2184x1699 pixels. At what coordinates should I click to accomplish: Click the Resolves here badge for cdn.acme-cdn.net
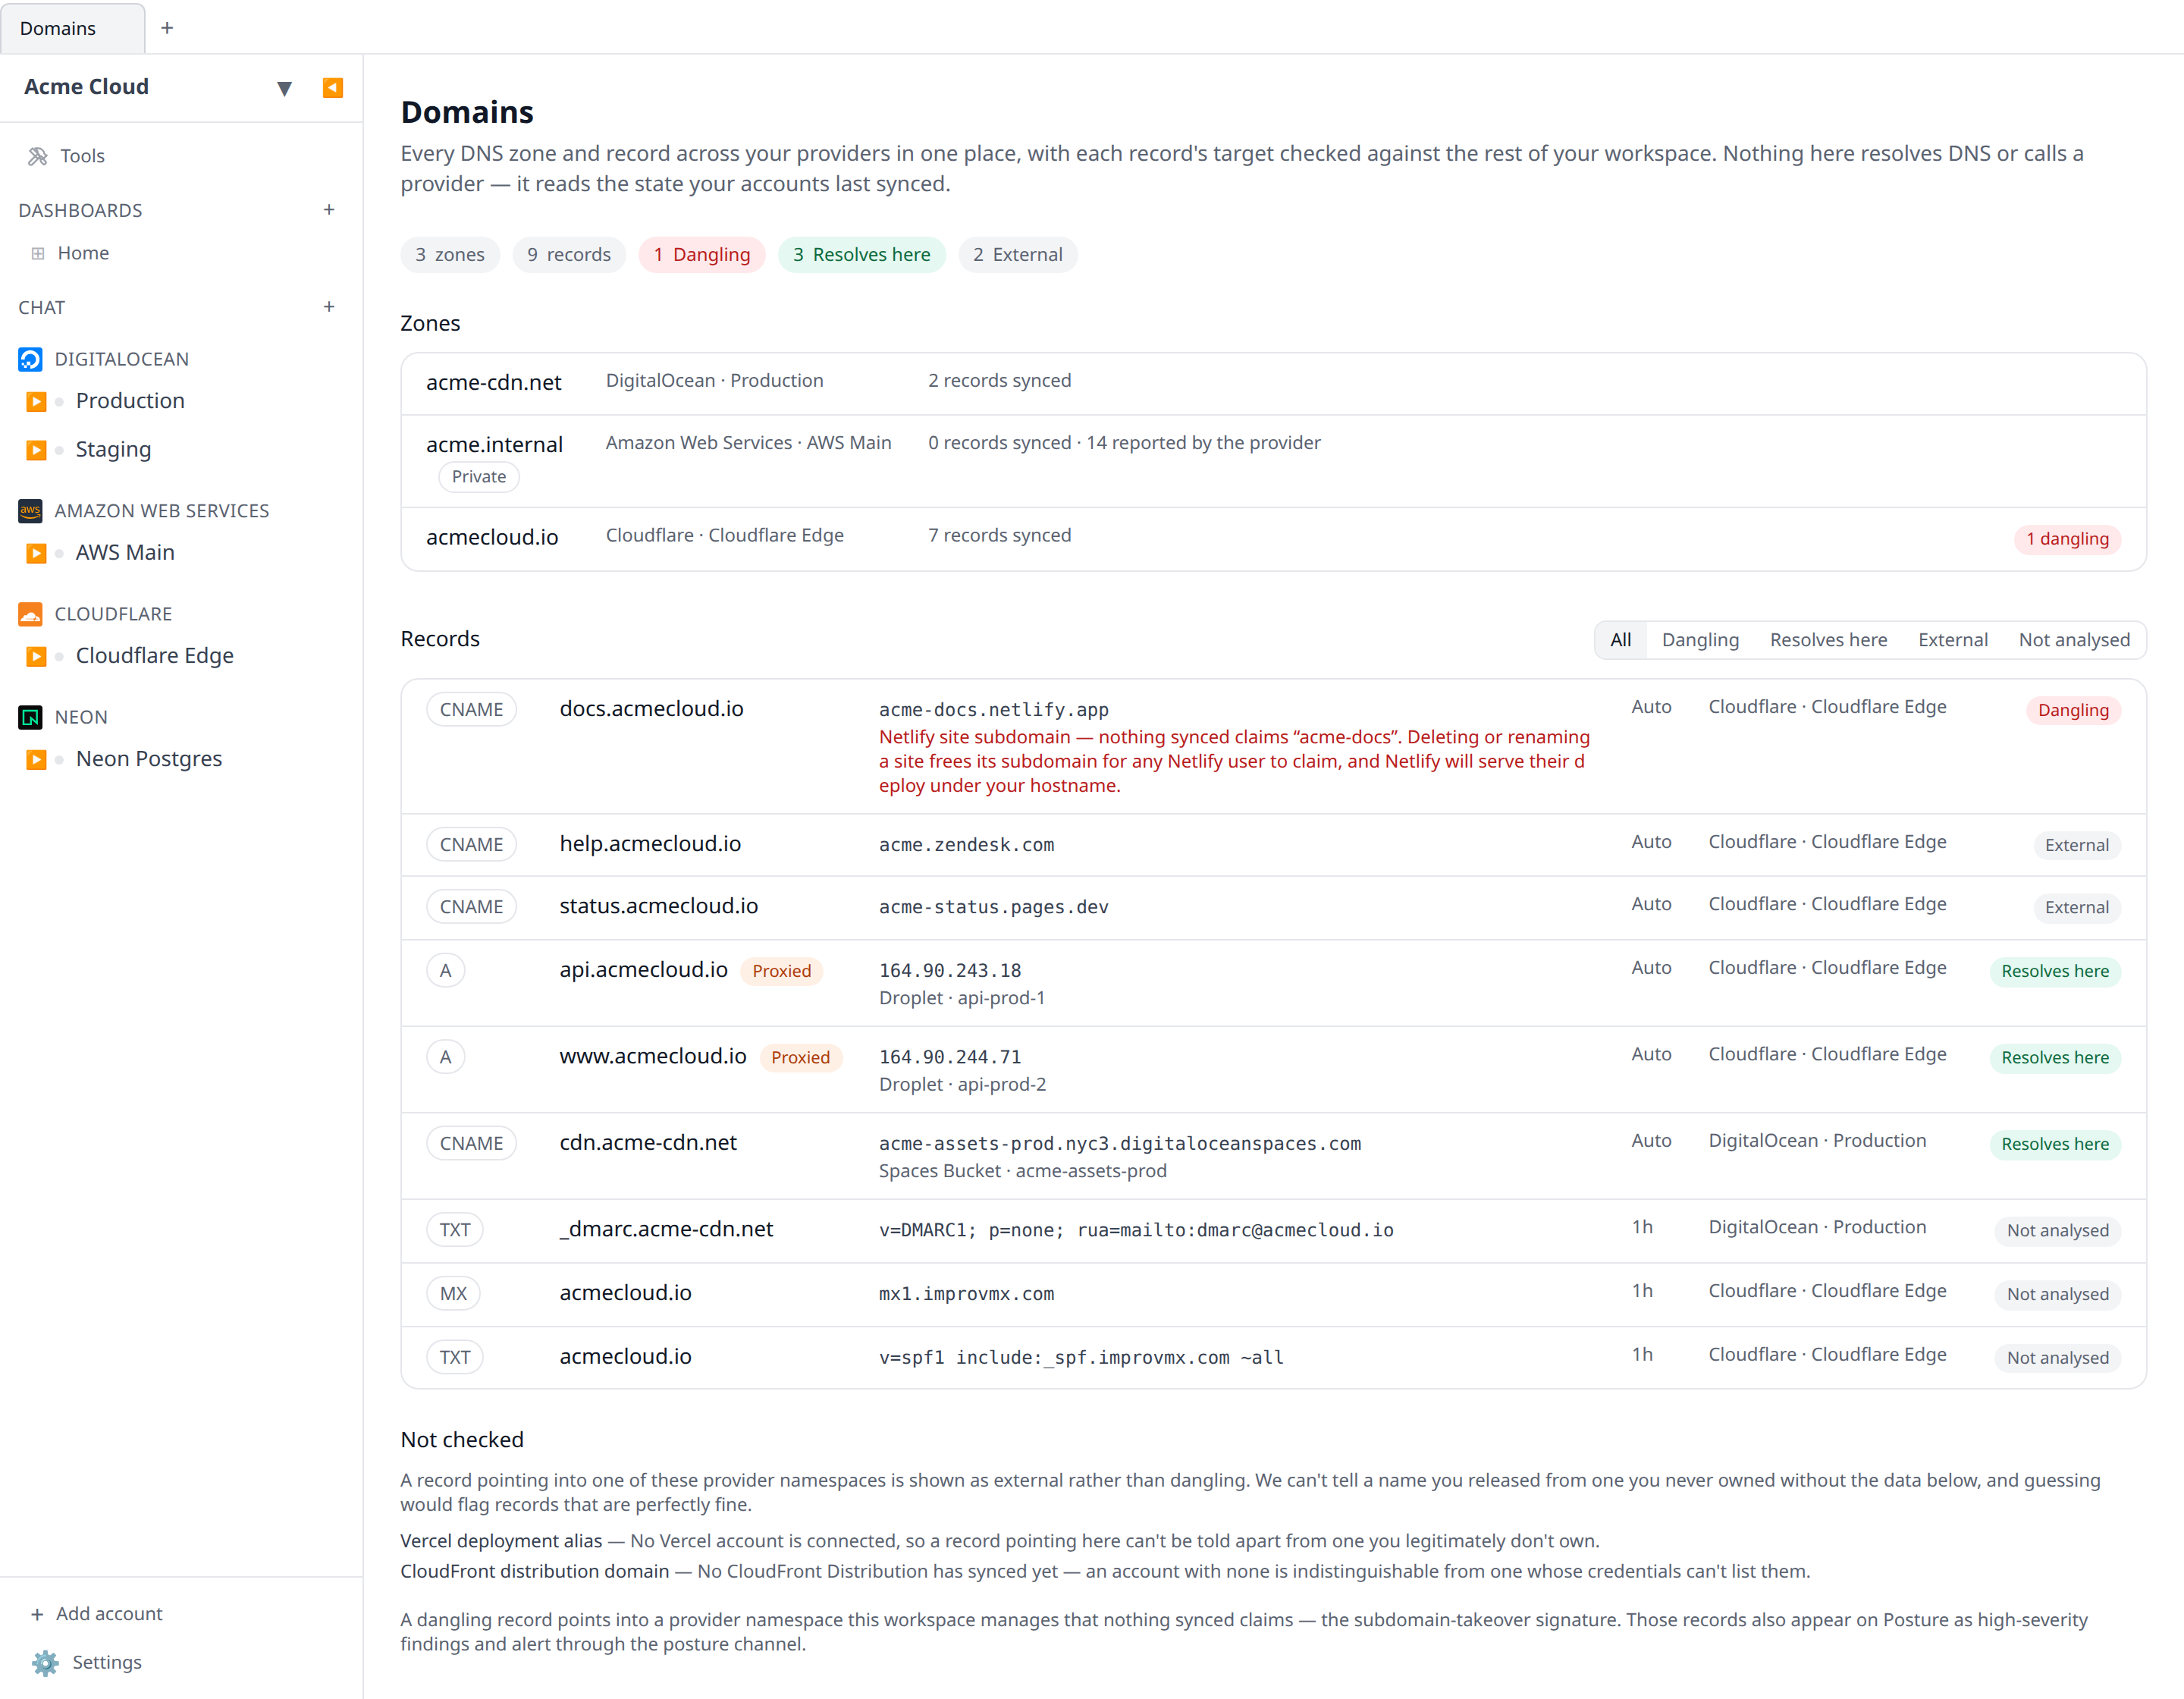pos(2055,1145)
